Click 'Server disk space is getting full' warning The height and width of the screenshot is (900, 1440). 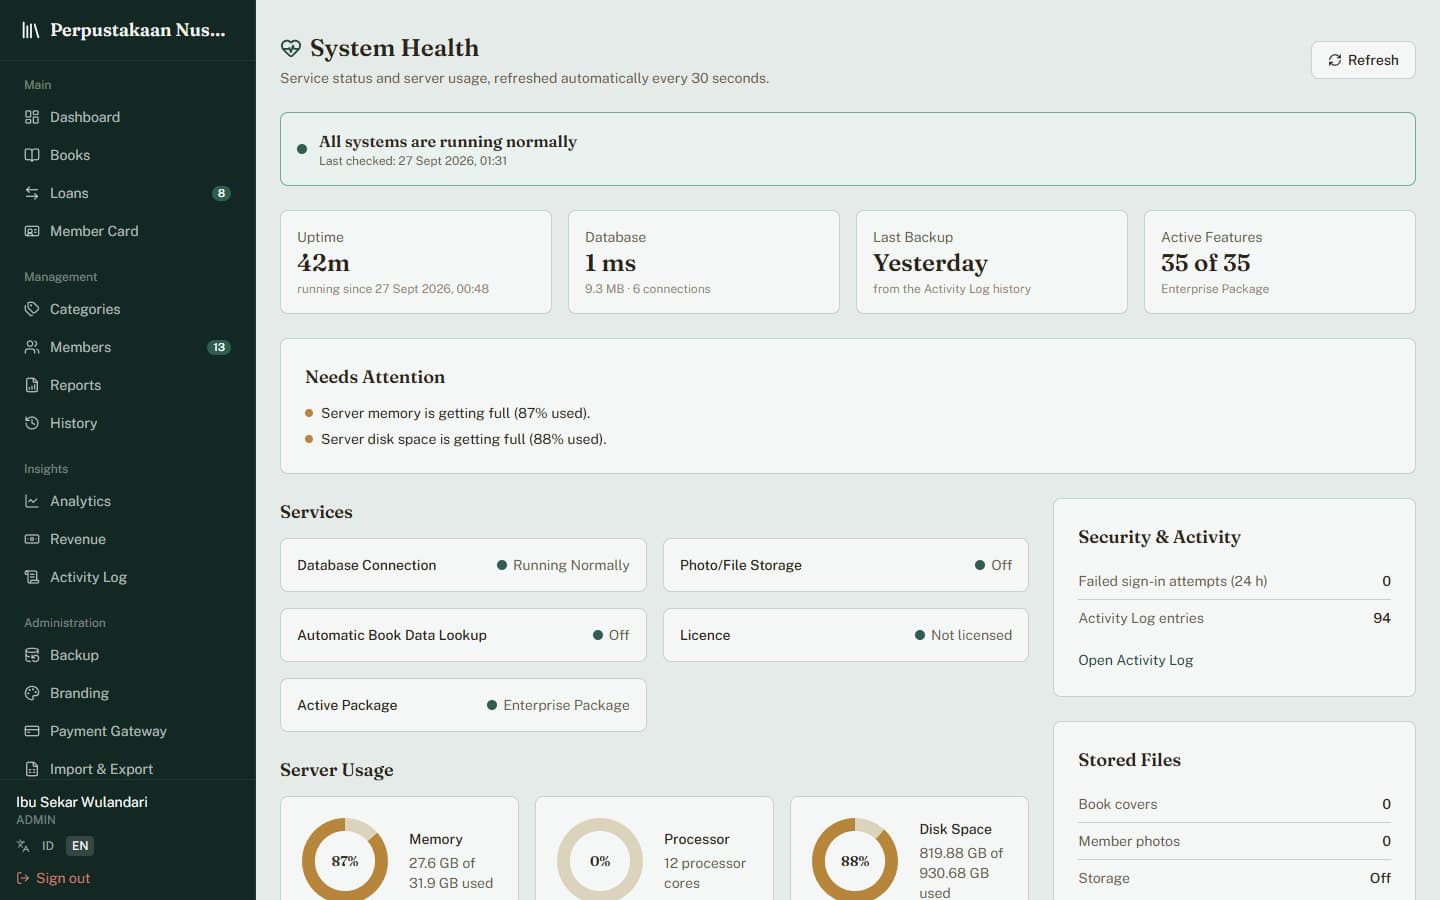tap(464, 439)
